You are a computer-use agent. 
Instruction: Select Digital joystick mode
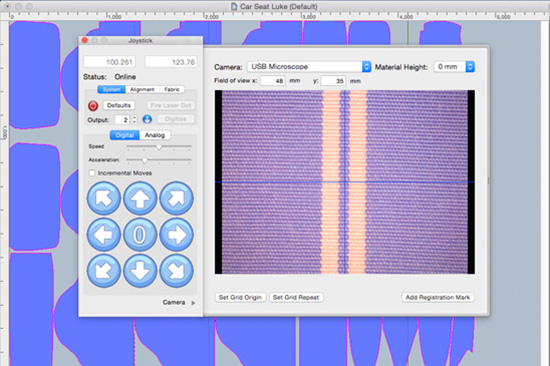click(125, 135)
